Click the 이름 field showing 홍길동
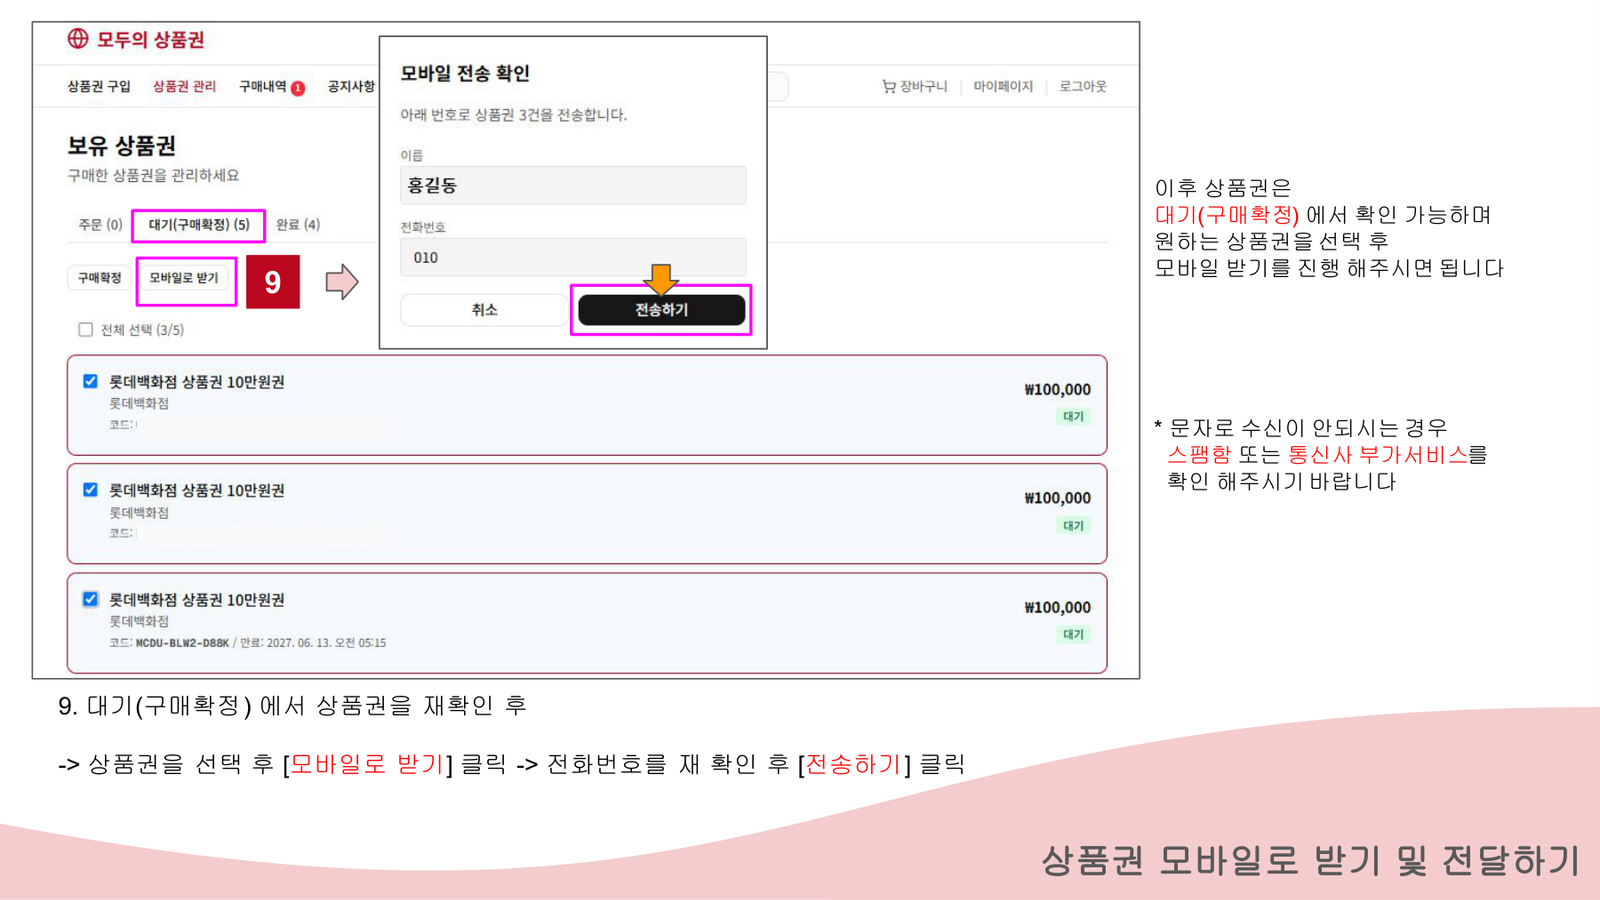Screen dimensions: 1600x900 pyautogui.click(x=573, y=185)
